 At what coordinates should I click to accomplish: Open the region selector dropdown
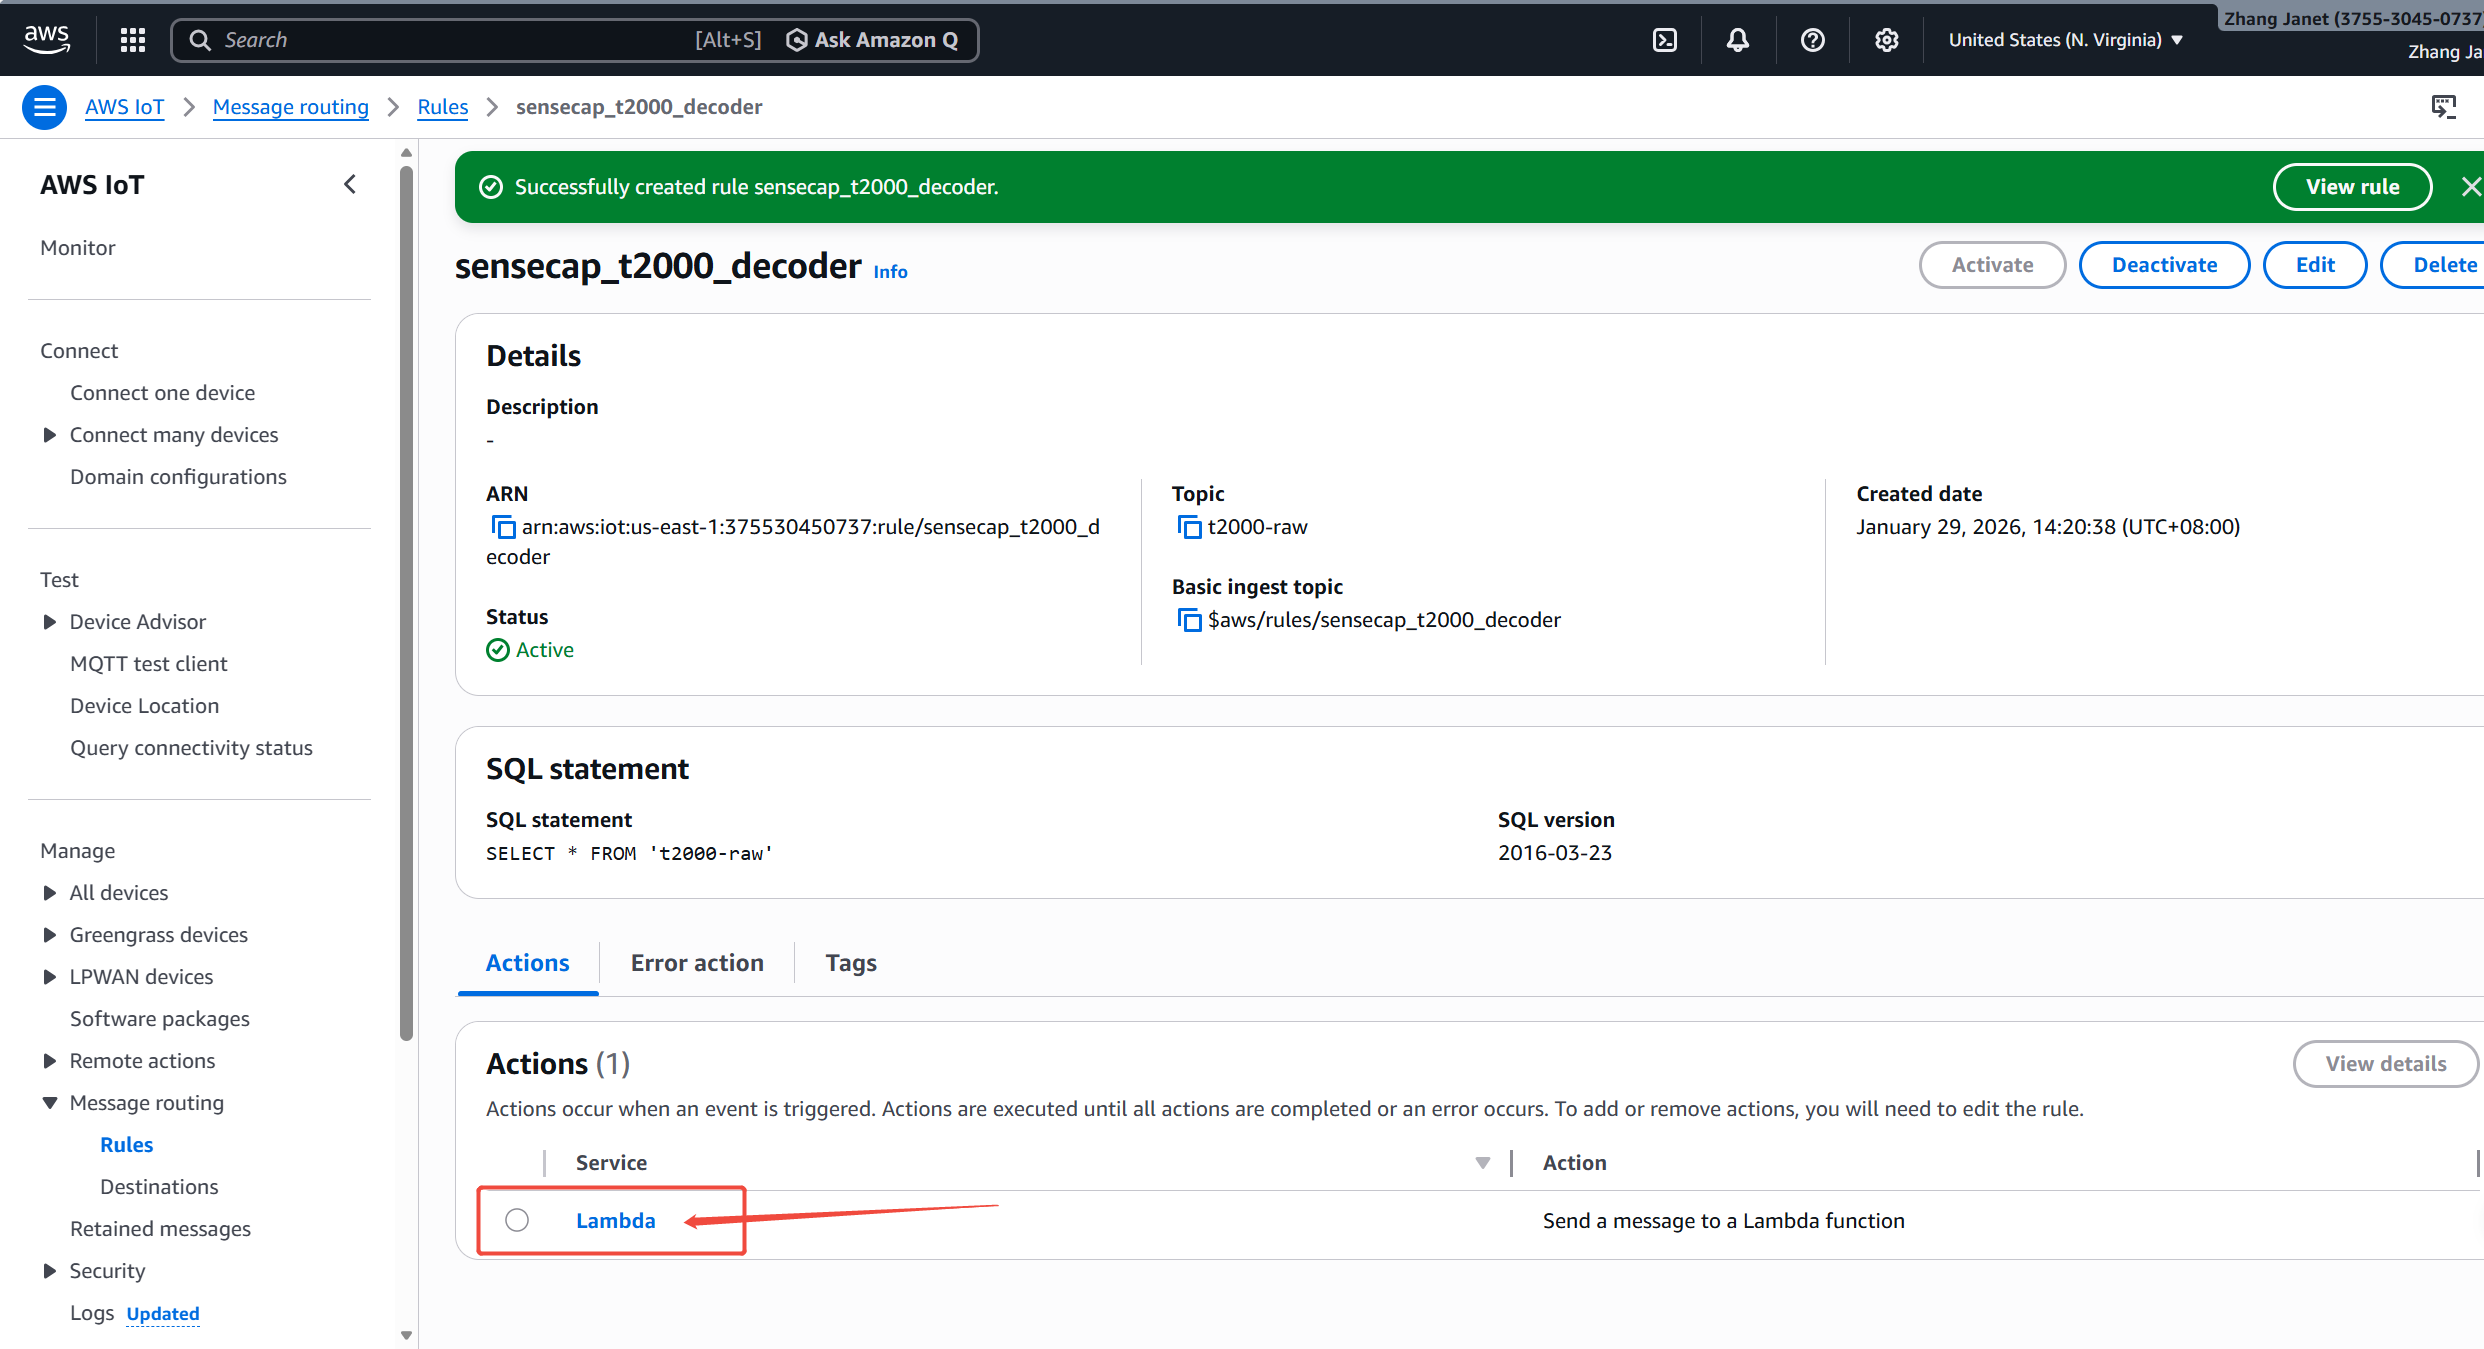pyautogui.click(x=2065, y=40)
